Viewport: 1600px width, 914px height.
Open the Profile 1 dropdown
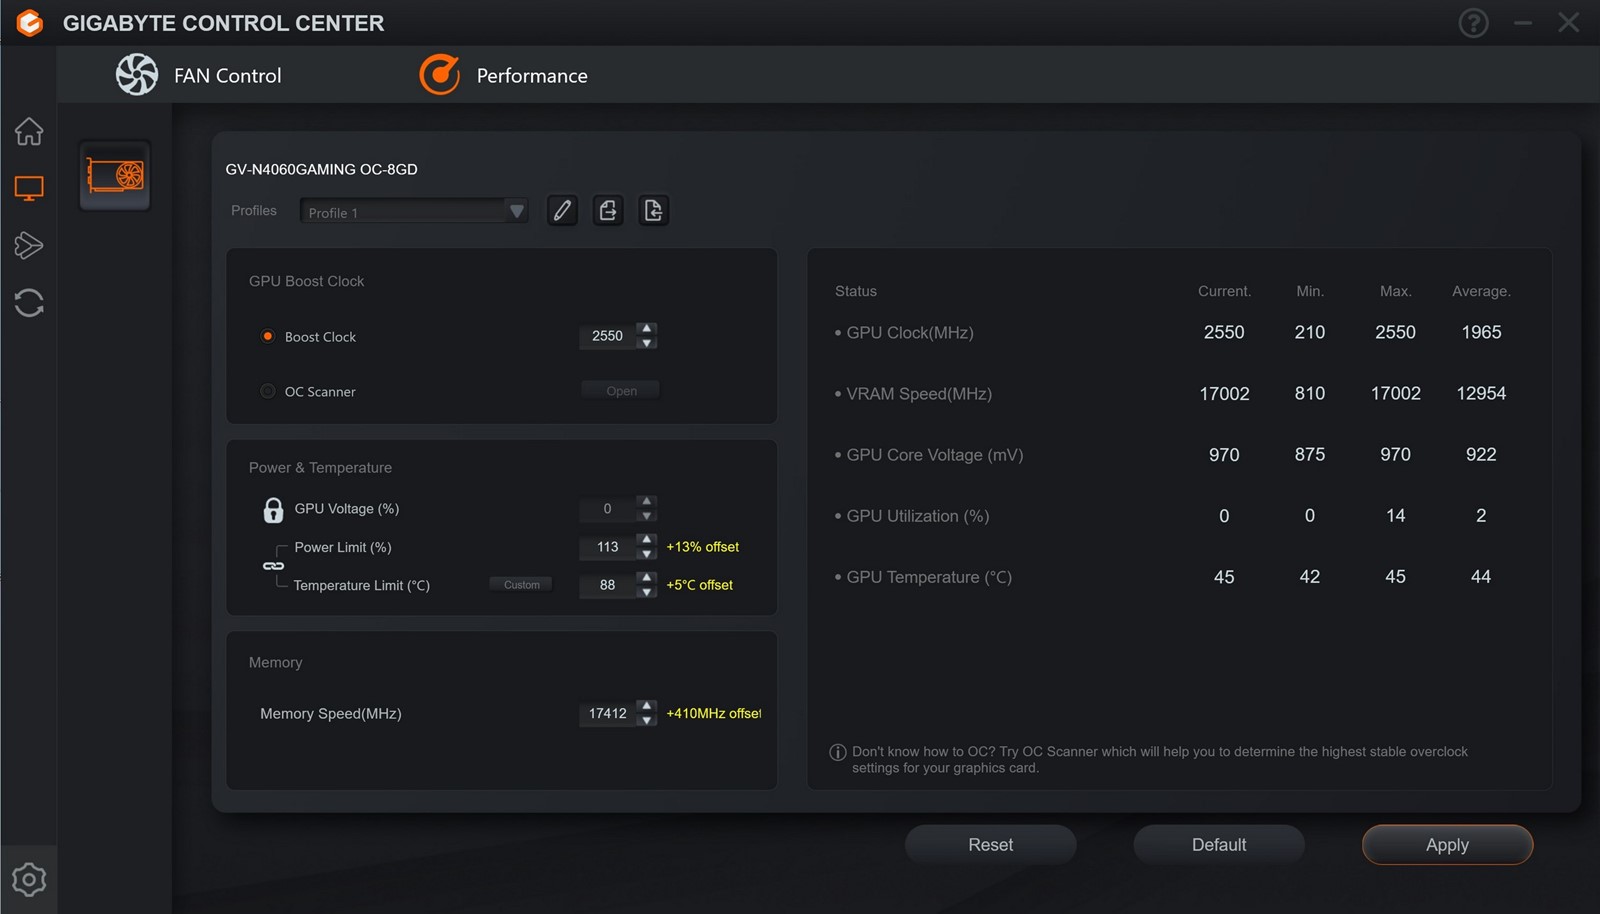(x=414, y=211)
